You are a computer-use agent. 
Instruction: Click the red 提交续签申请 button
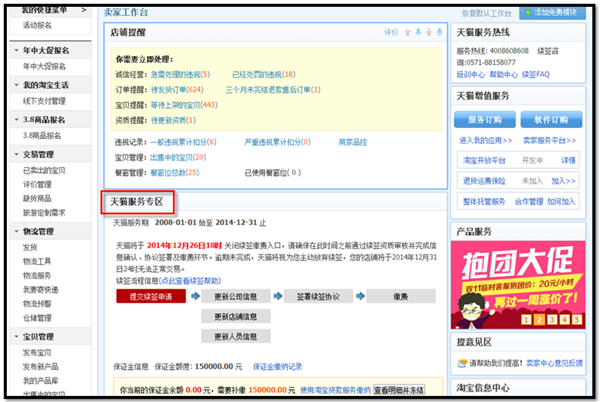click(151, 296)
